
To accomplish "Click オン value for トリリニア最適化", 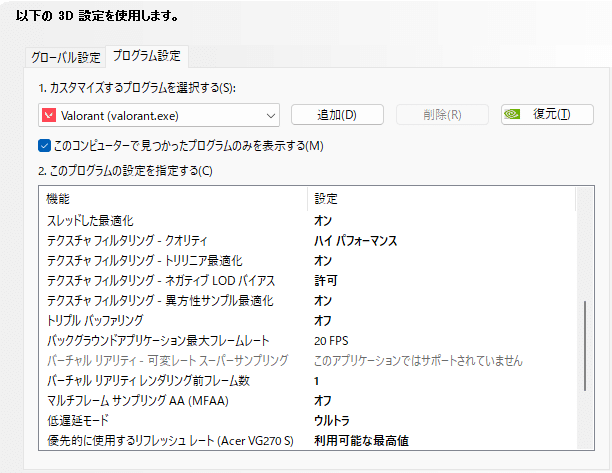I will tap(323, 261).
